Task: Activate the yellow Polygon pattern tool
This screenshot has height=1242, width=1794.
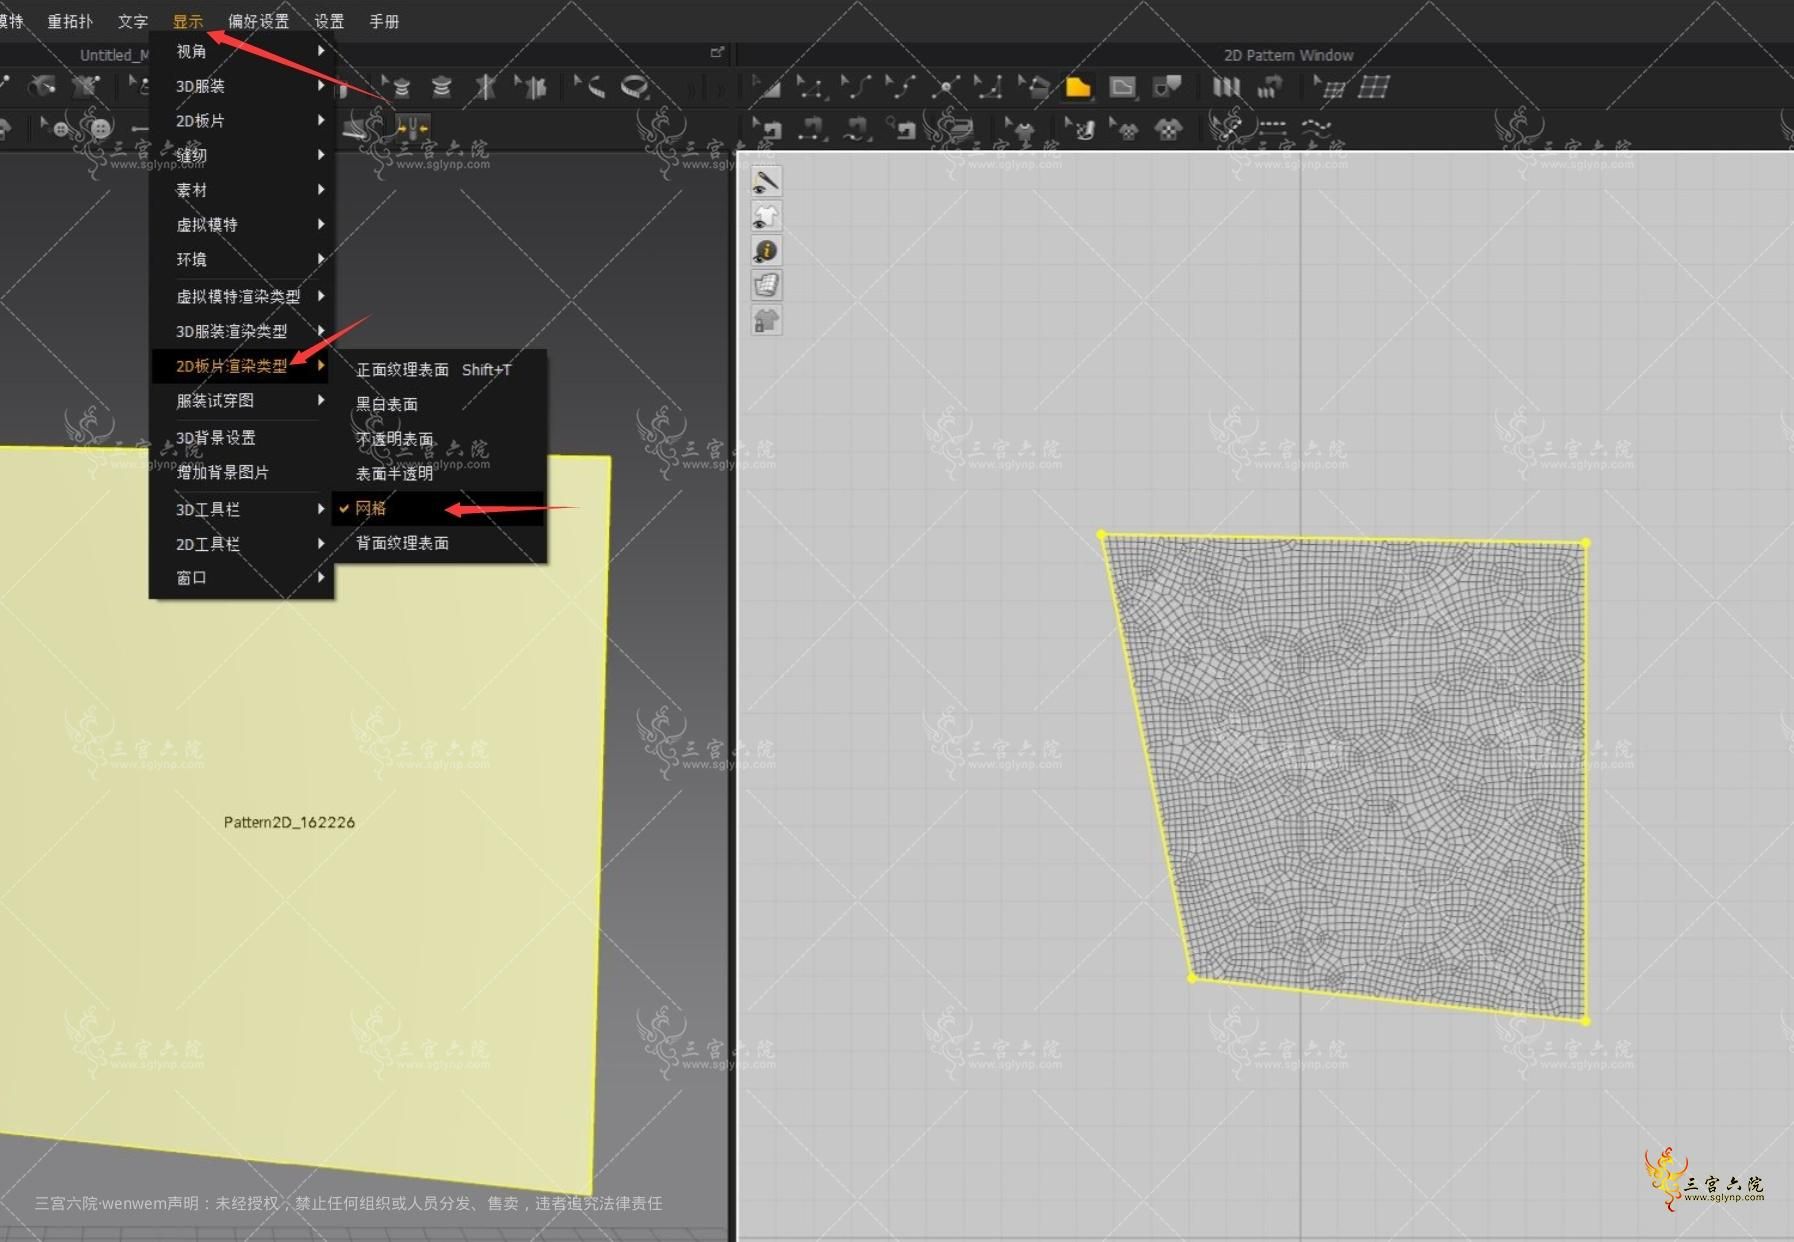Action: coord(1078,87)
